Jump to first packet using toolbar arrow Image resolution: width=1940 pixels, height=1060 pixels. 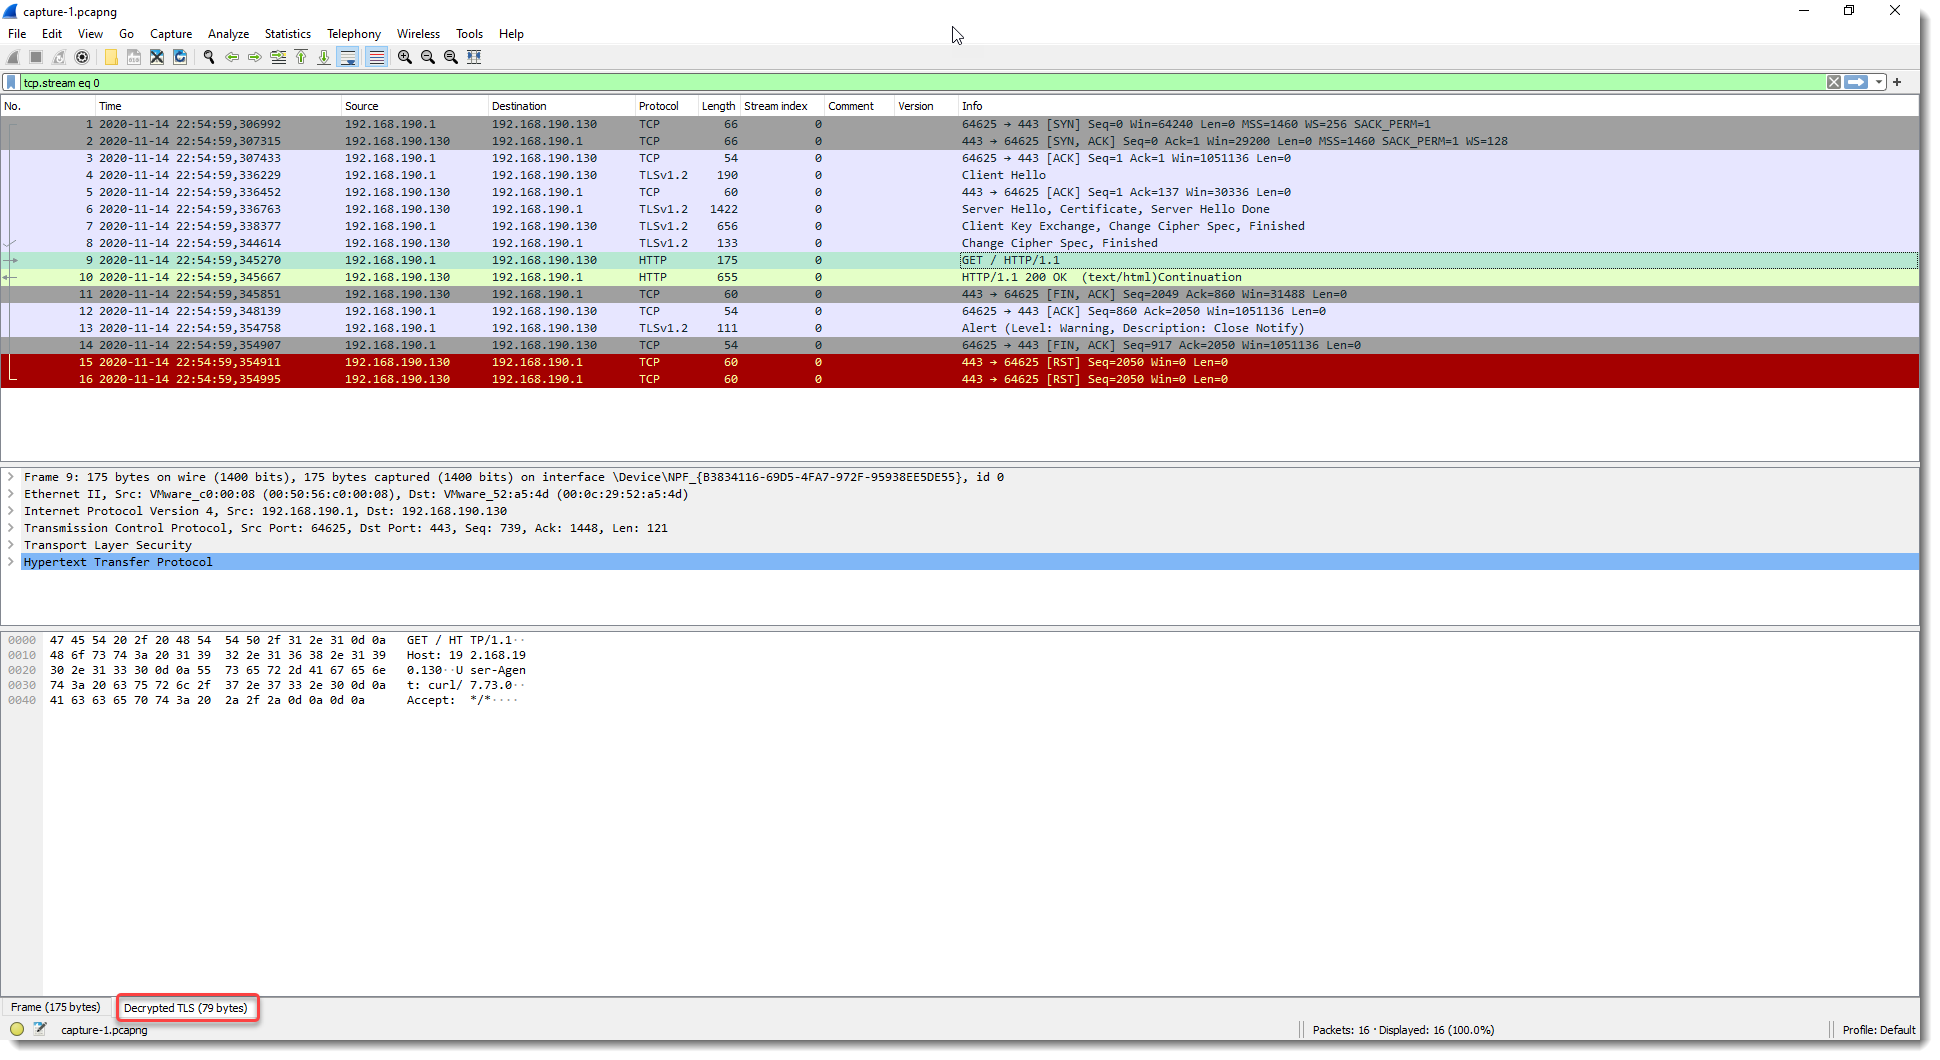point(301,57)
